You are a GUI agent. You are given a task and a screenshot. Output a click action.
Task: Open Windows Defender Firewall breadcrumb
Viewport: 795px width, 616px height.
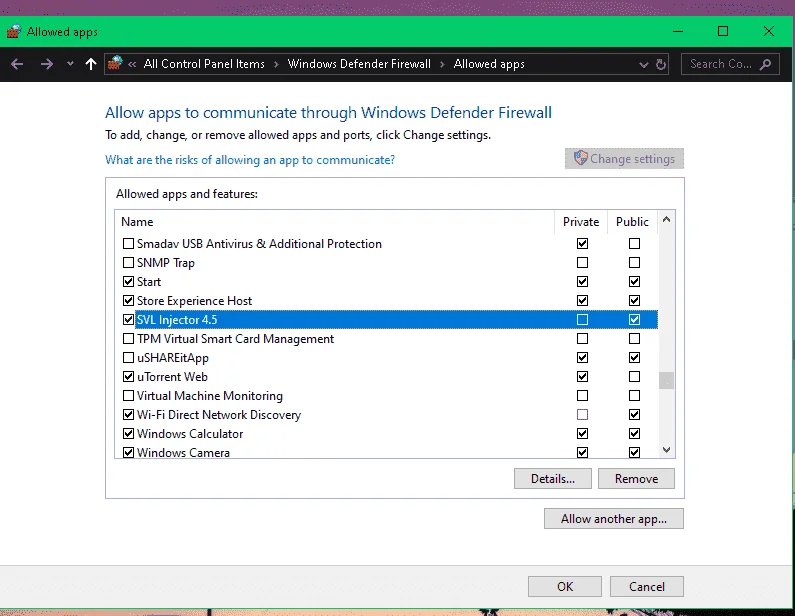(x=359, y=64)
